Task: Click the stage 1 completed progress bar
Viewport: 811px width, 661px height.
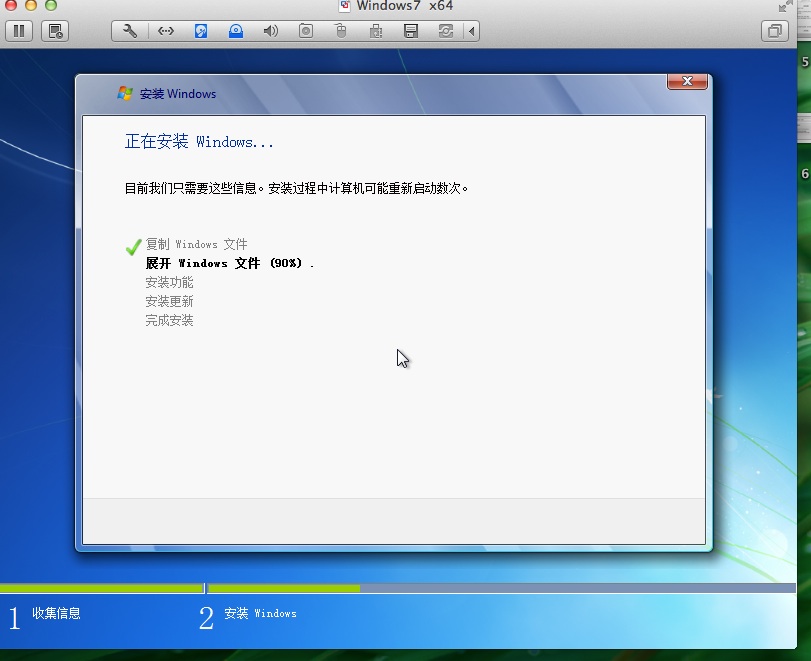Action: (x=101, y=588)
